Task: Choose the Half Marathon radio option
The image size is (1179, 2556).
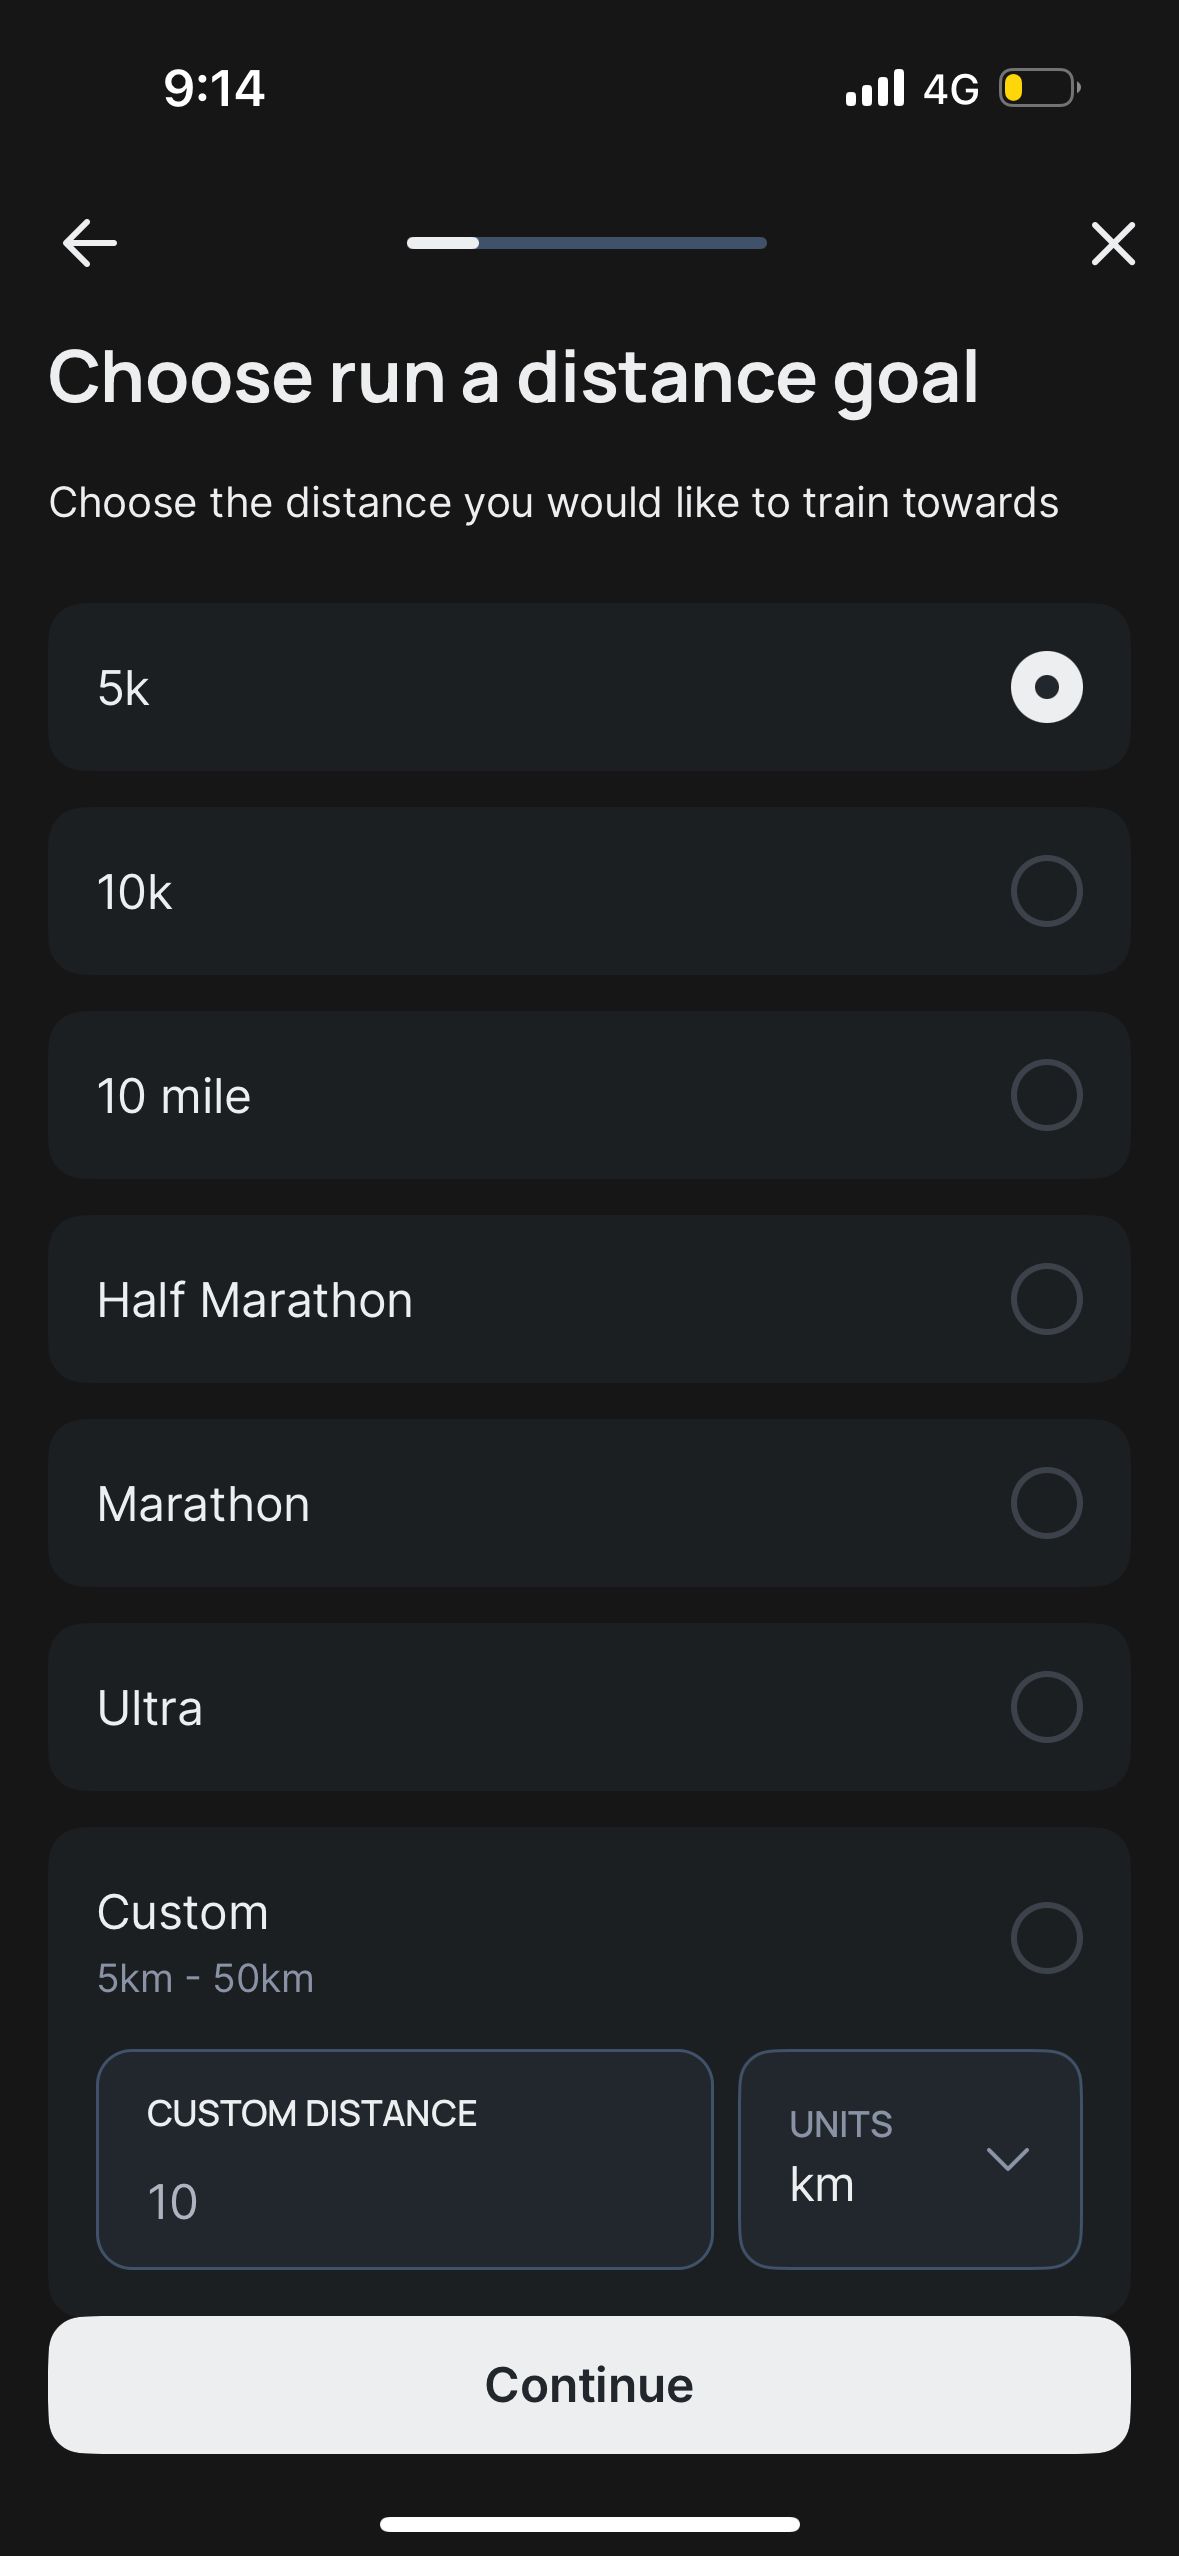Action: coord(1046,1299)
